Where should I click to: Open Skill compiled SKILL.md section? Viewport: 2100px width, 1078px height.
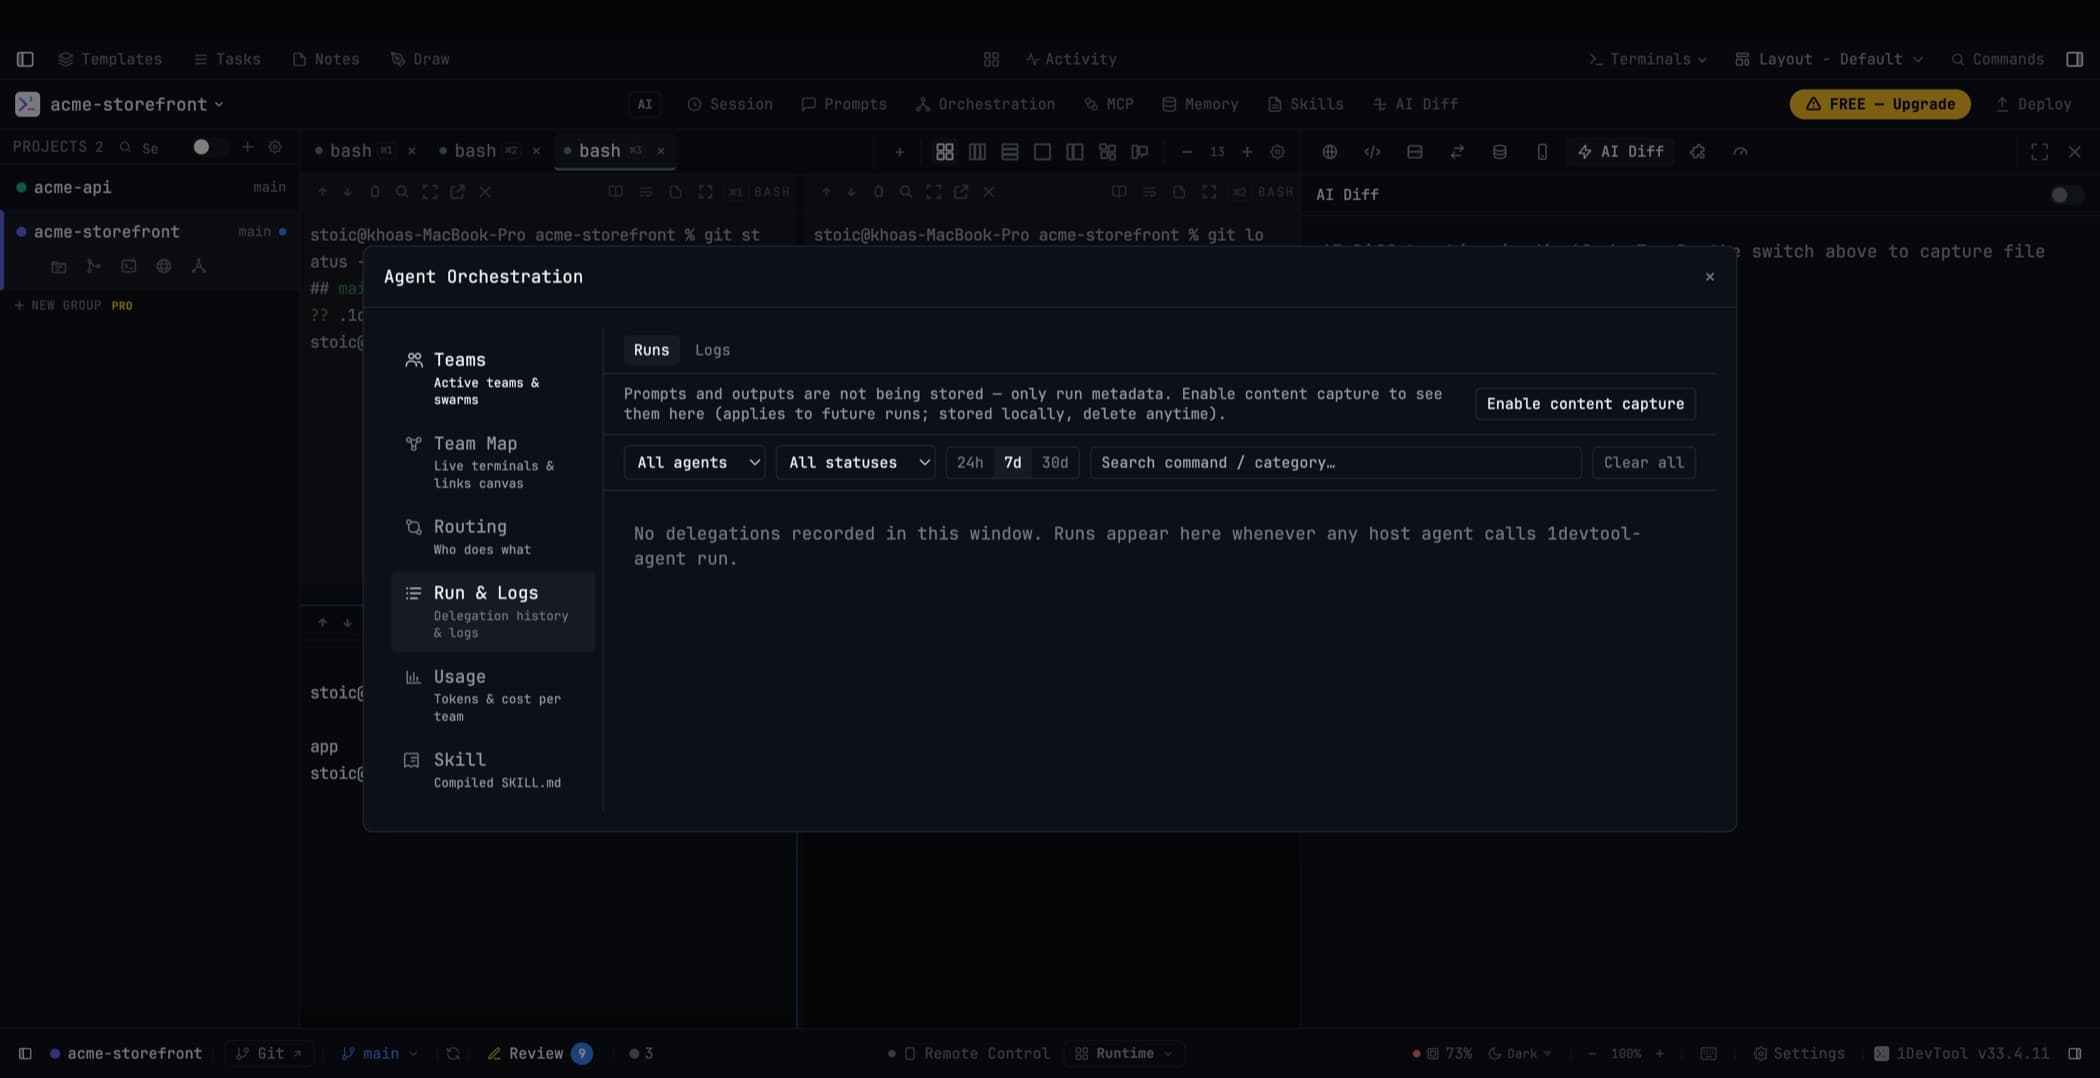(x=493, y=770)
